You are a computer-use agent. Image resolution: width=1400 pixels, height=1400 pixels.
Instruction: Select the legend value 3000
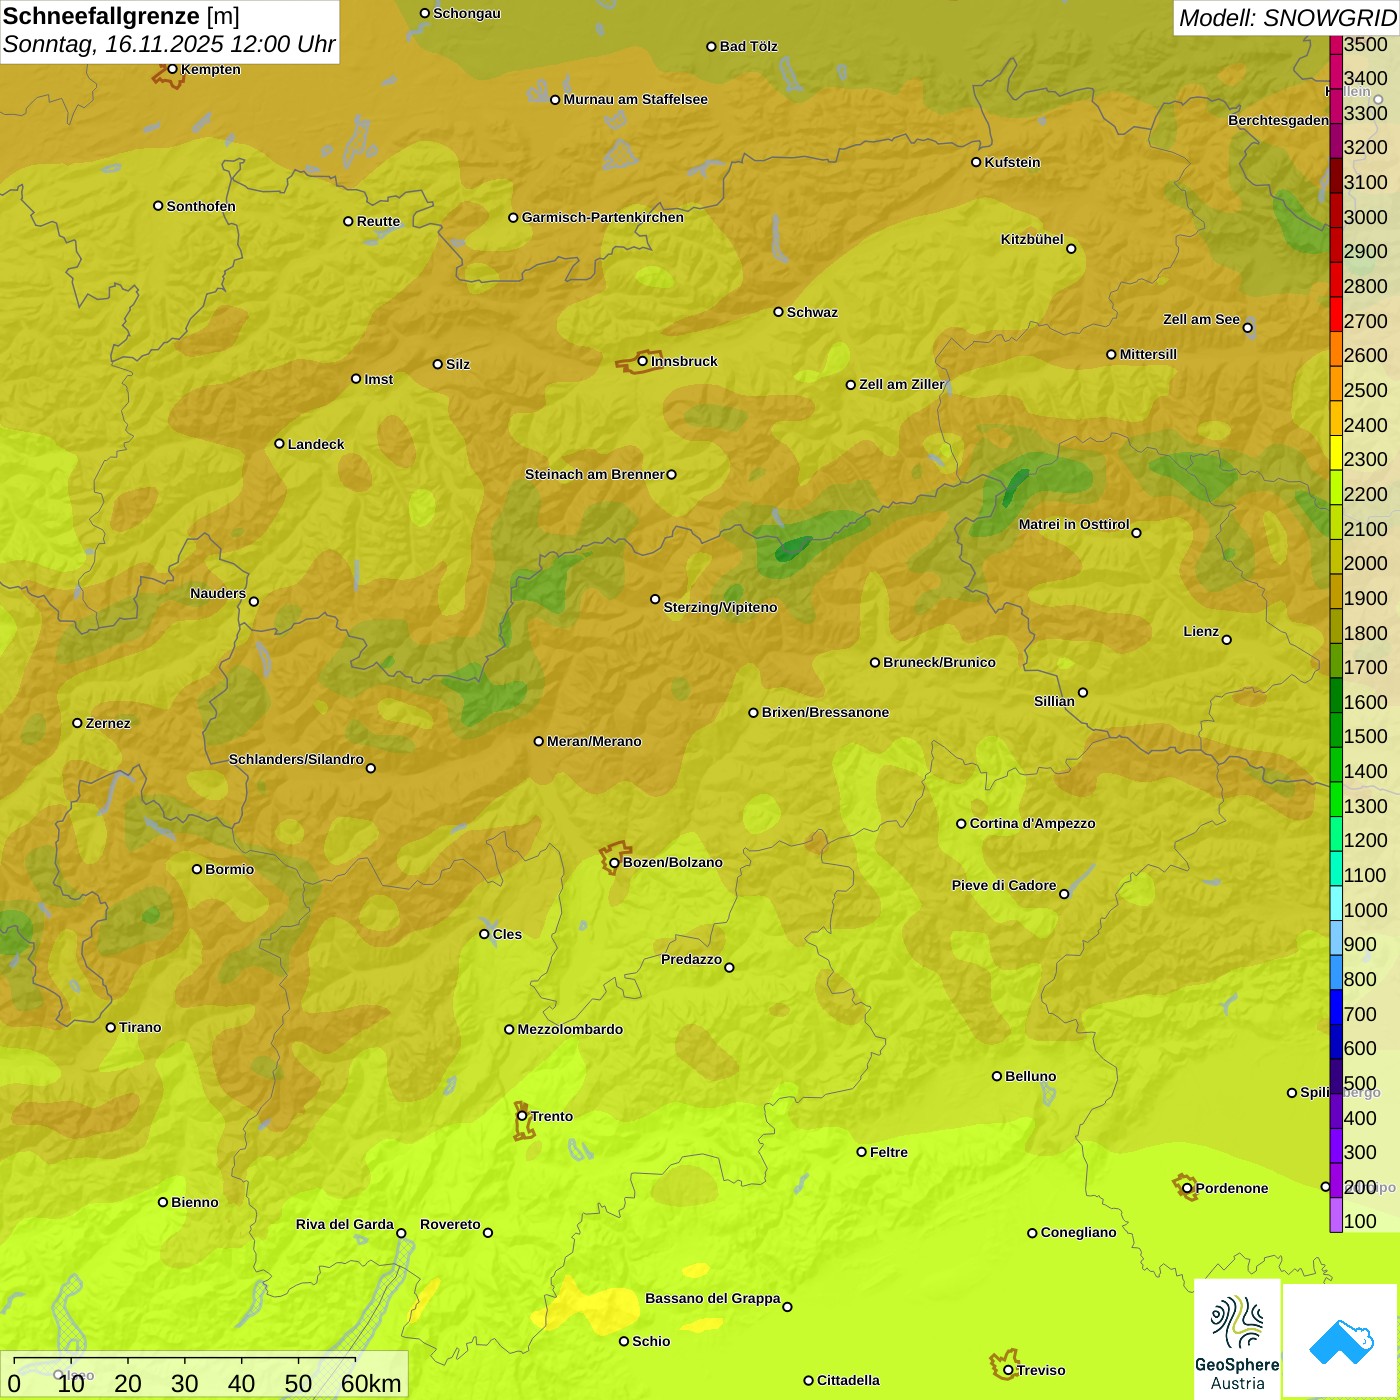tap(1365, 217)
